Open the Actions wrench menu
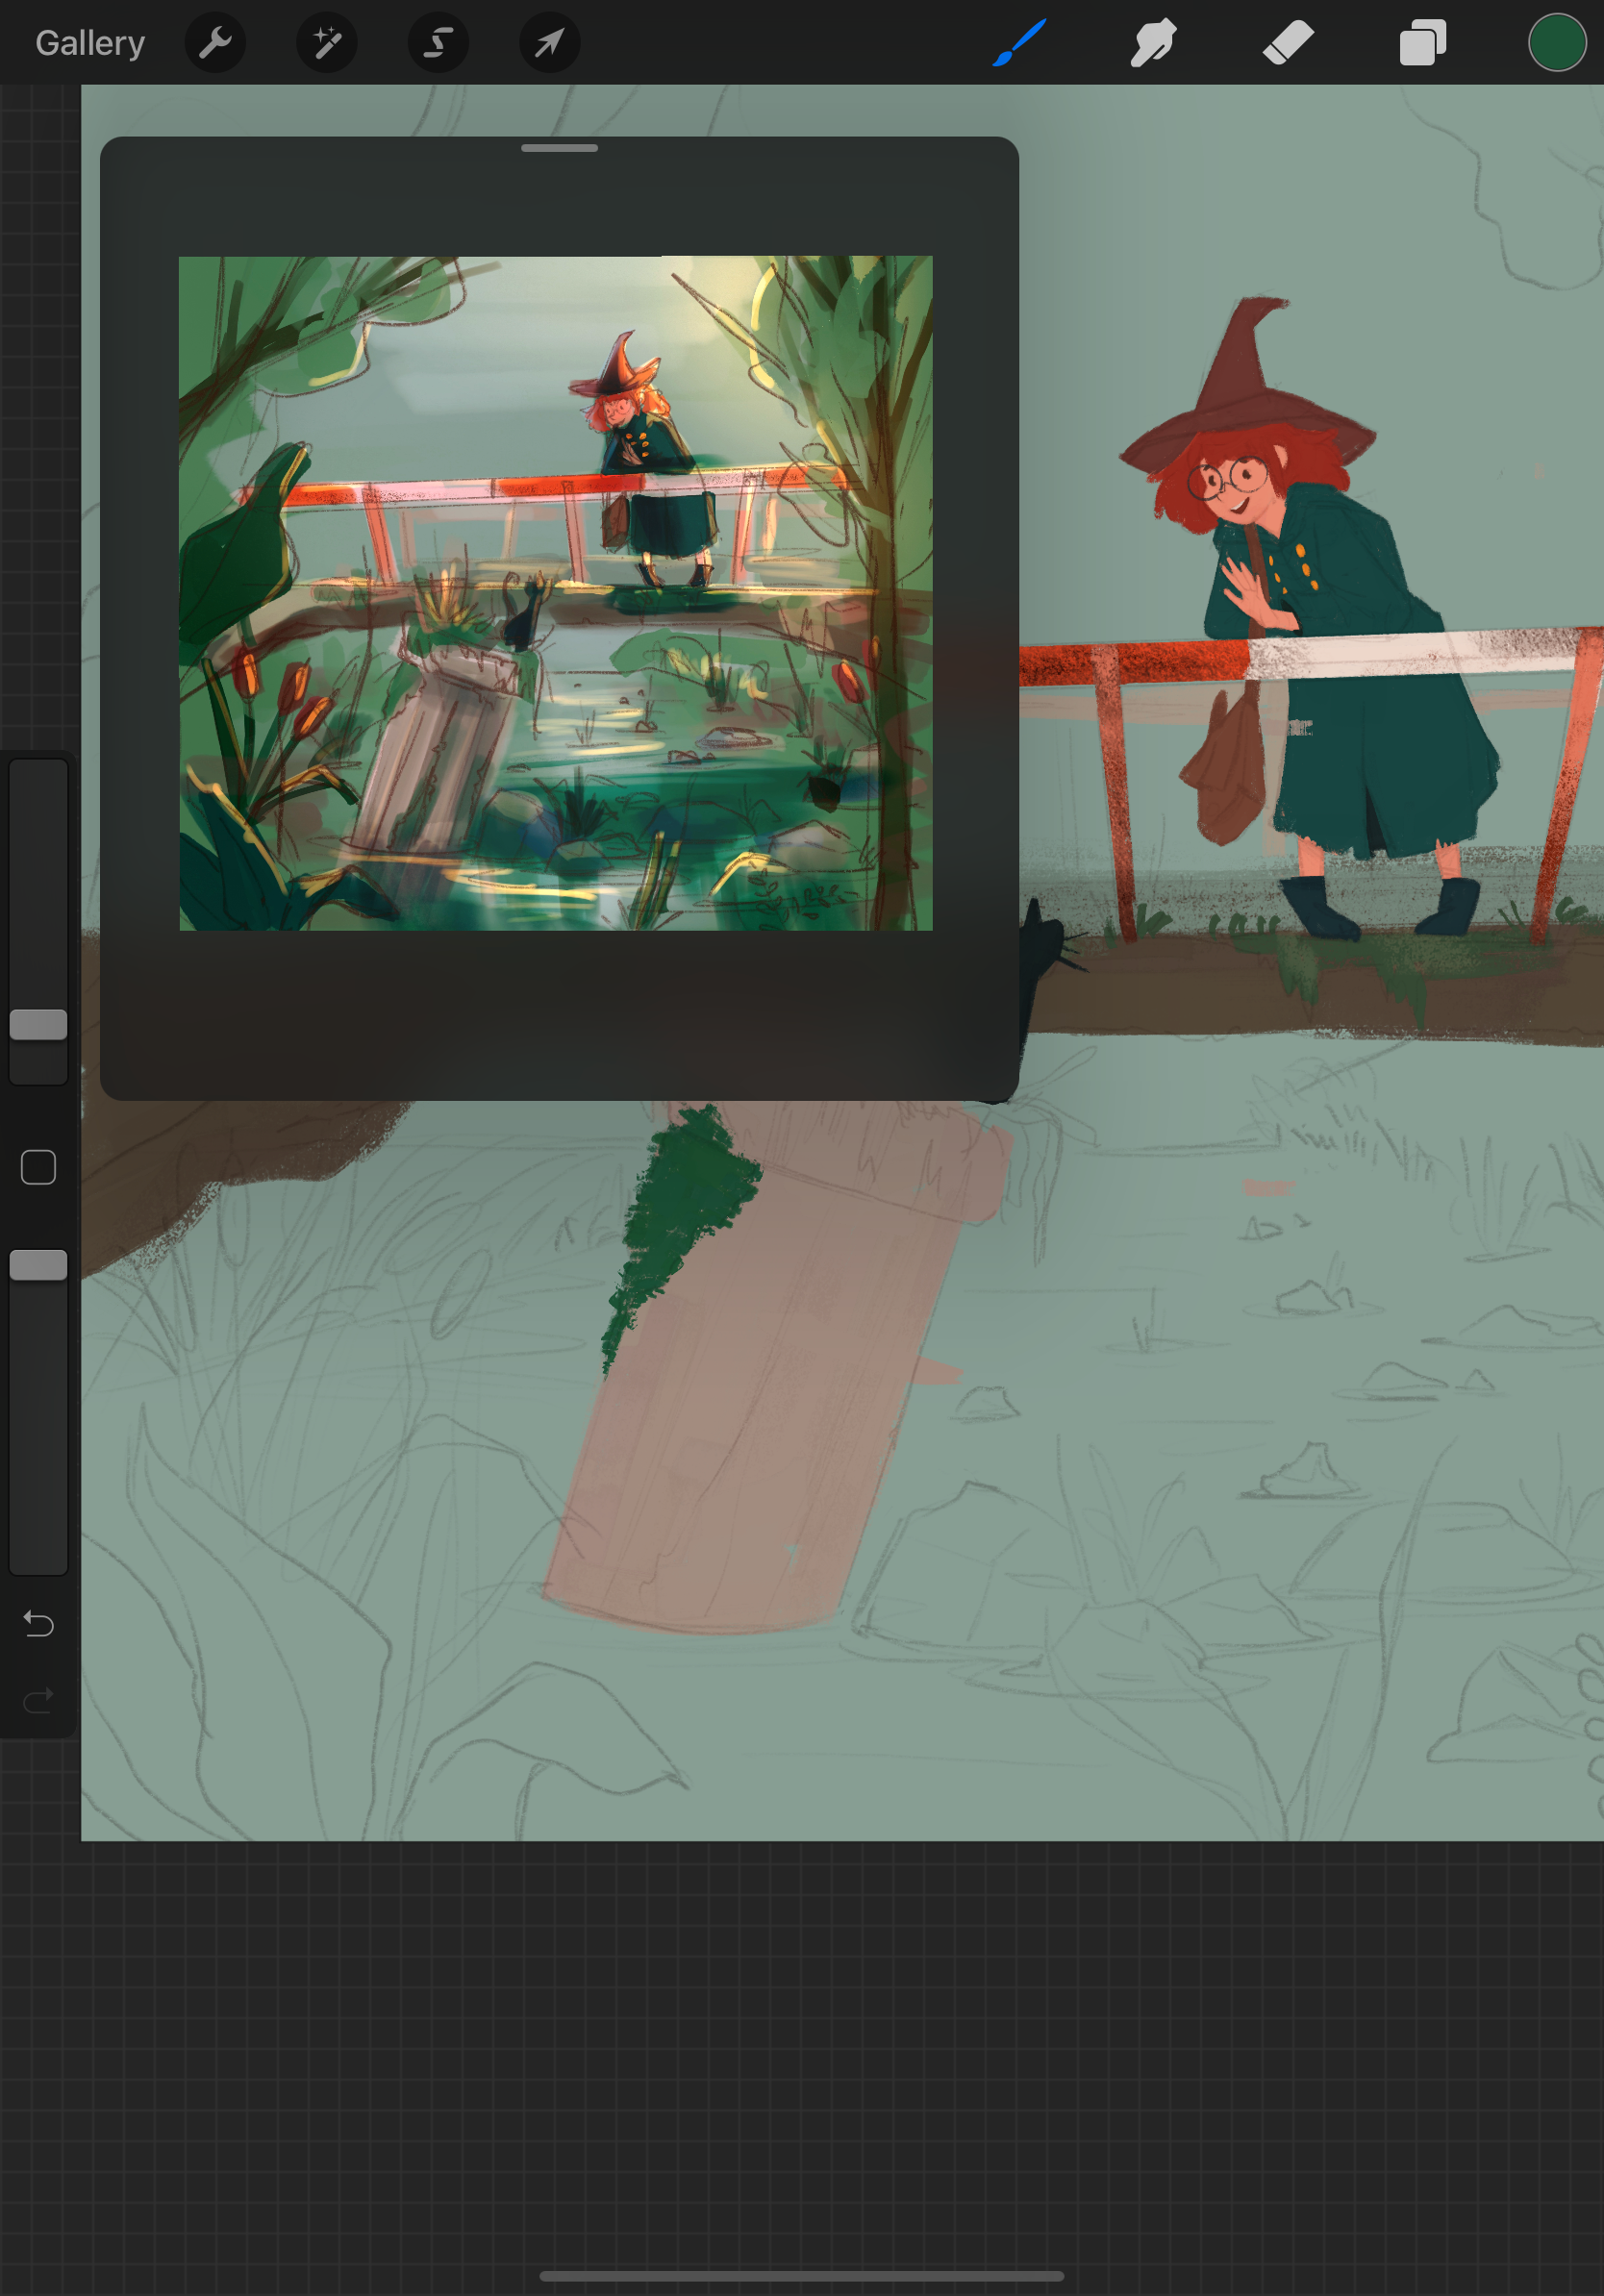This screenshot has height=2296, width=1604. (x=215, y=43)
